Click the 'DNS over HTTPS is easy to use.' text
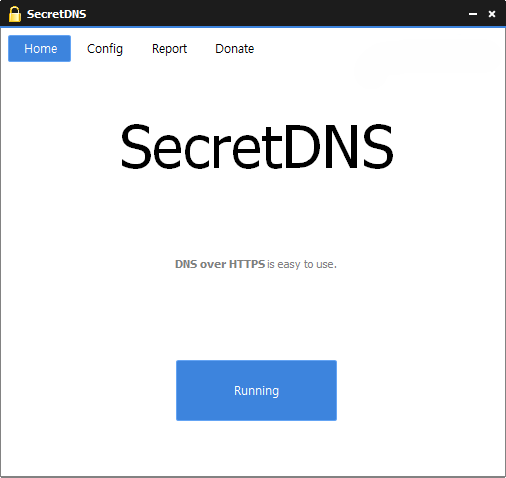Viewport: 506px width, 478px height. click(256, 264)
